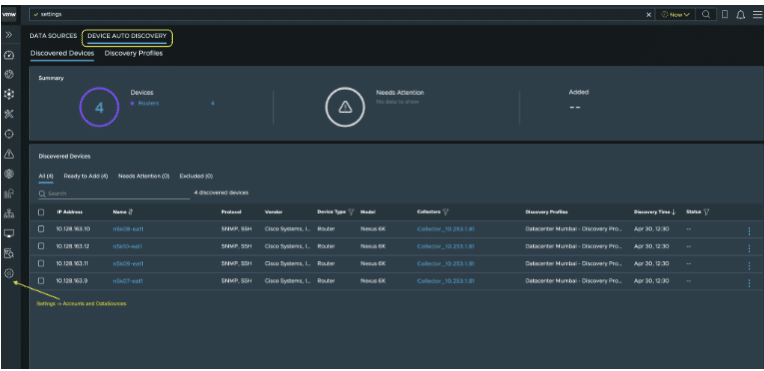
Task: Open the dashboard gauge sidebar icon
Action: [9, 55]
